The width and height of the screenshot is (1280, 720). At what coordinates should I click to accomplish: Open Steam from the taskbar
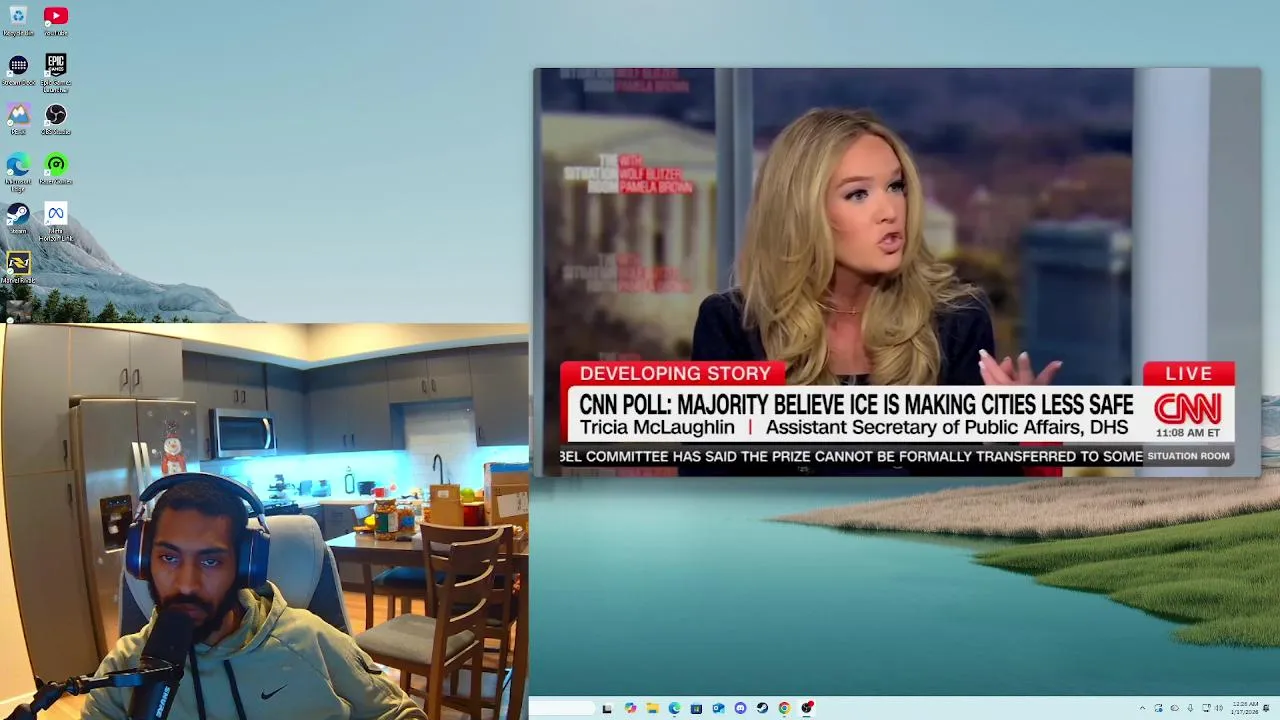pyautogui.click(x=762, y=708)
